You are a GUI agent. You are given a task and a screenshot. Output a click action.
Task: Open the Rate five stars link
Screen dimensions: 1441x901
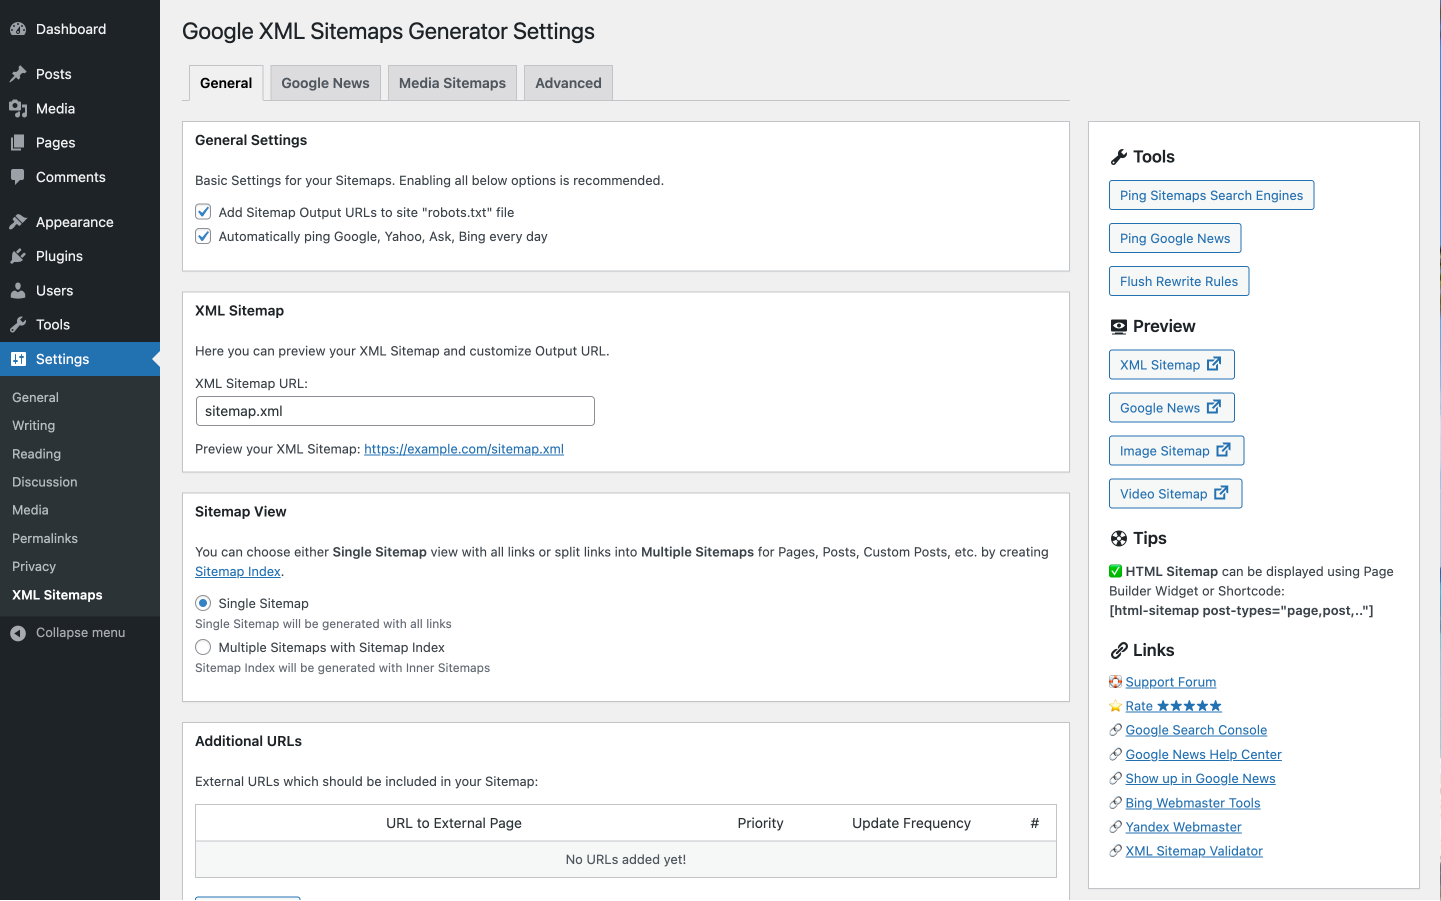(x=1174, y=706)
